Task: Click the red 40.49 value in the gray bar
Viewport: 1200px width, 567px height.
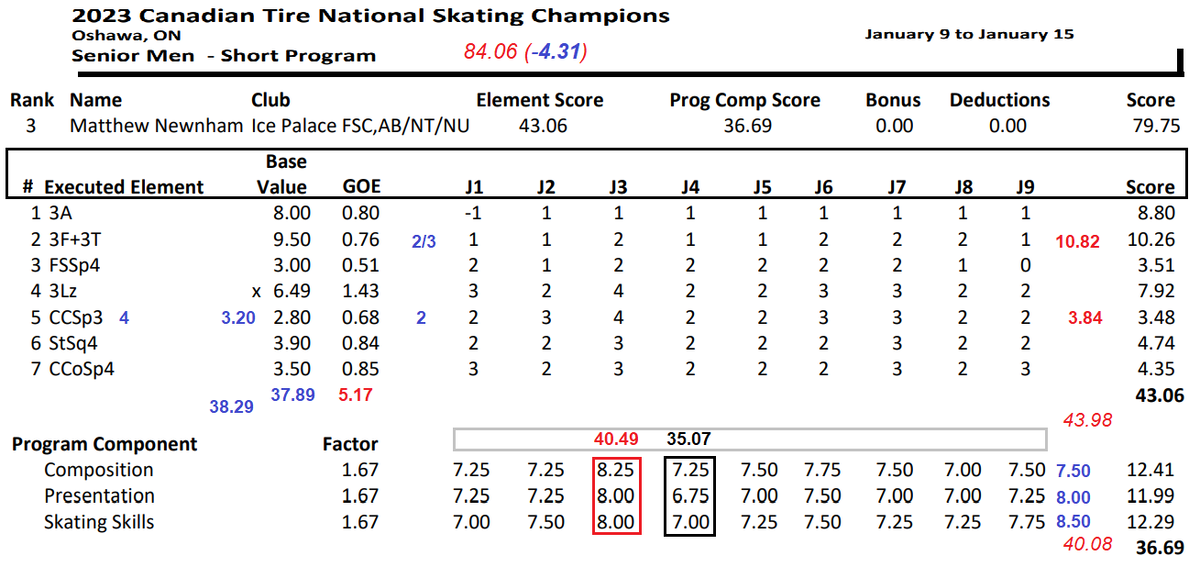Action: [x=616, y=438]
